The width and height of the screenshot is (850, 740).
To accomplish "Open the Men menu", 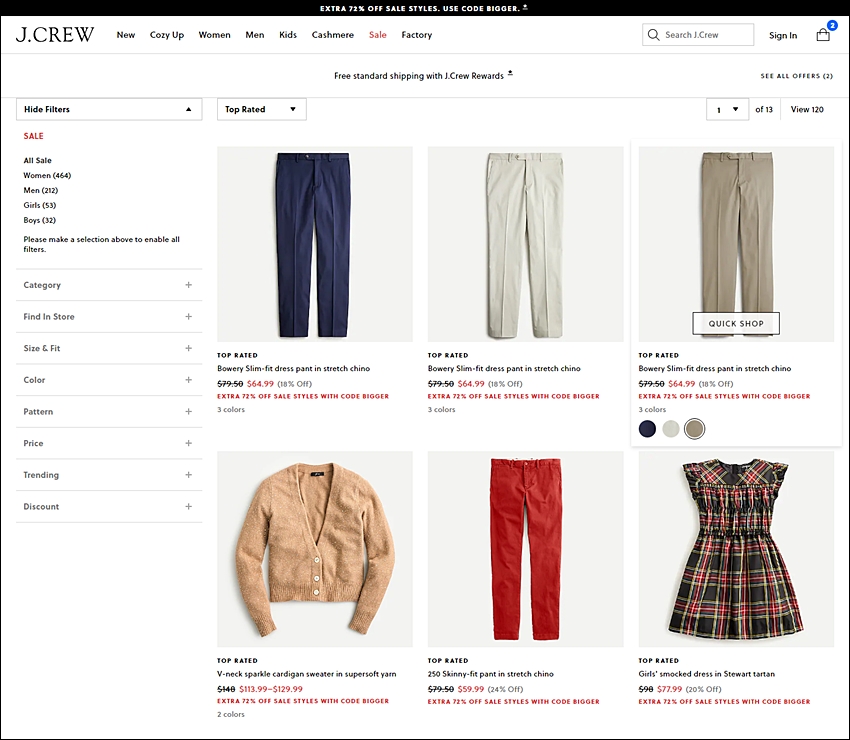I will pos(255,35).
